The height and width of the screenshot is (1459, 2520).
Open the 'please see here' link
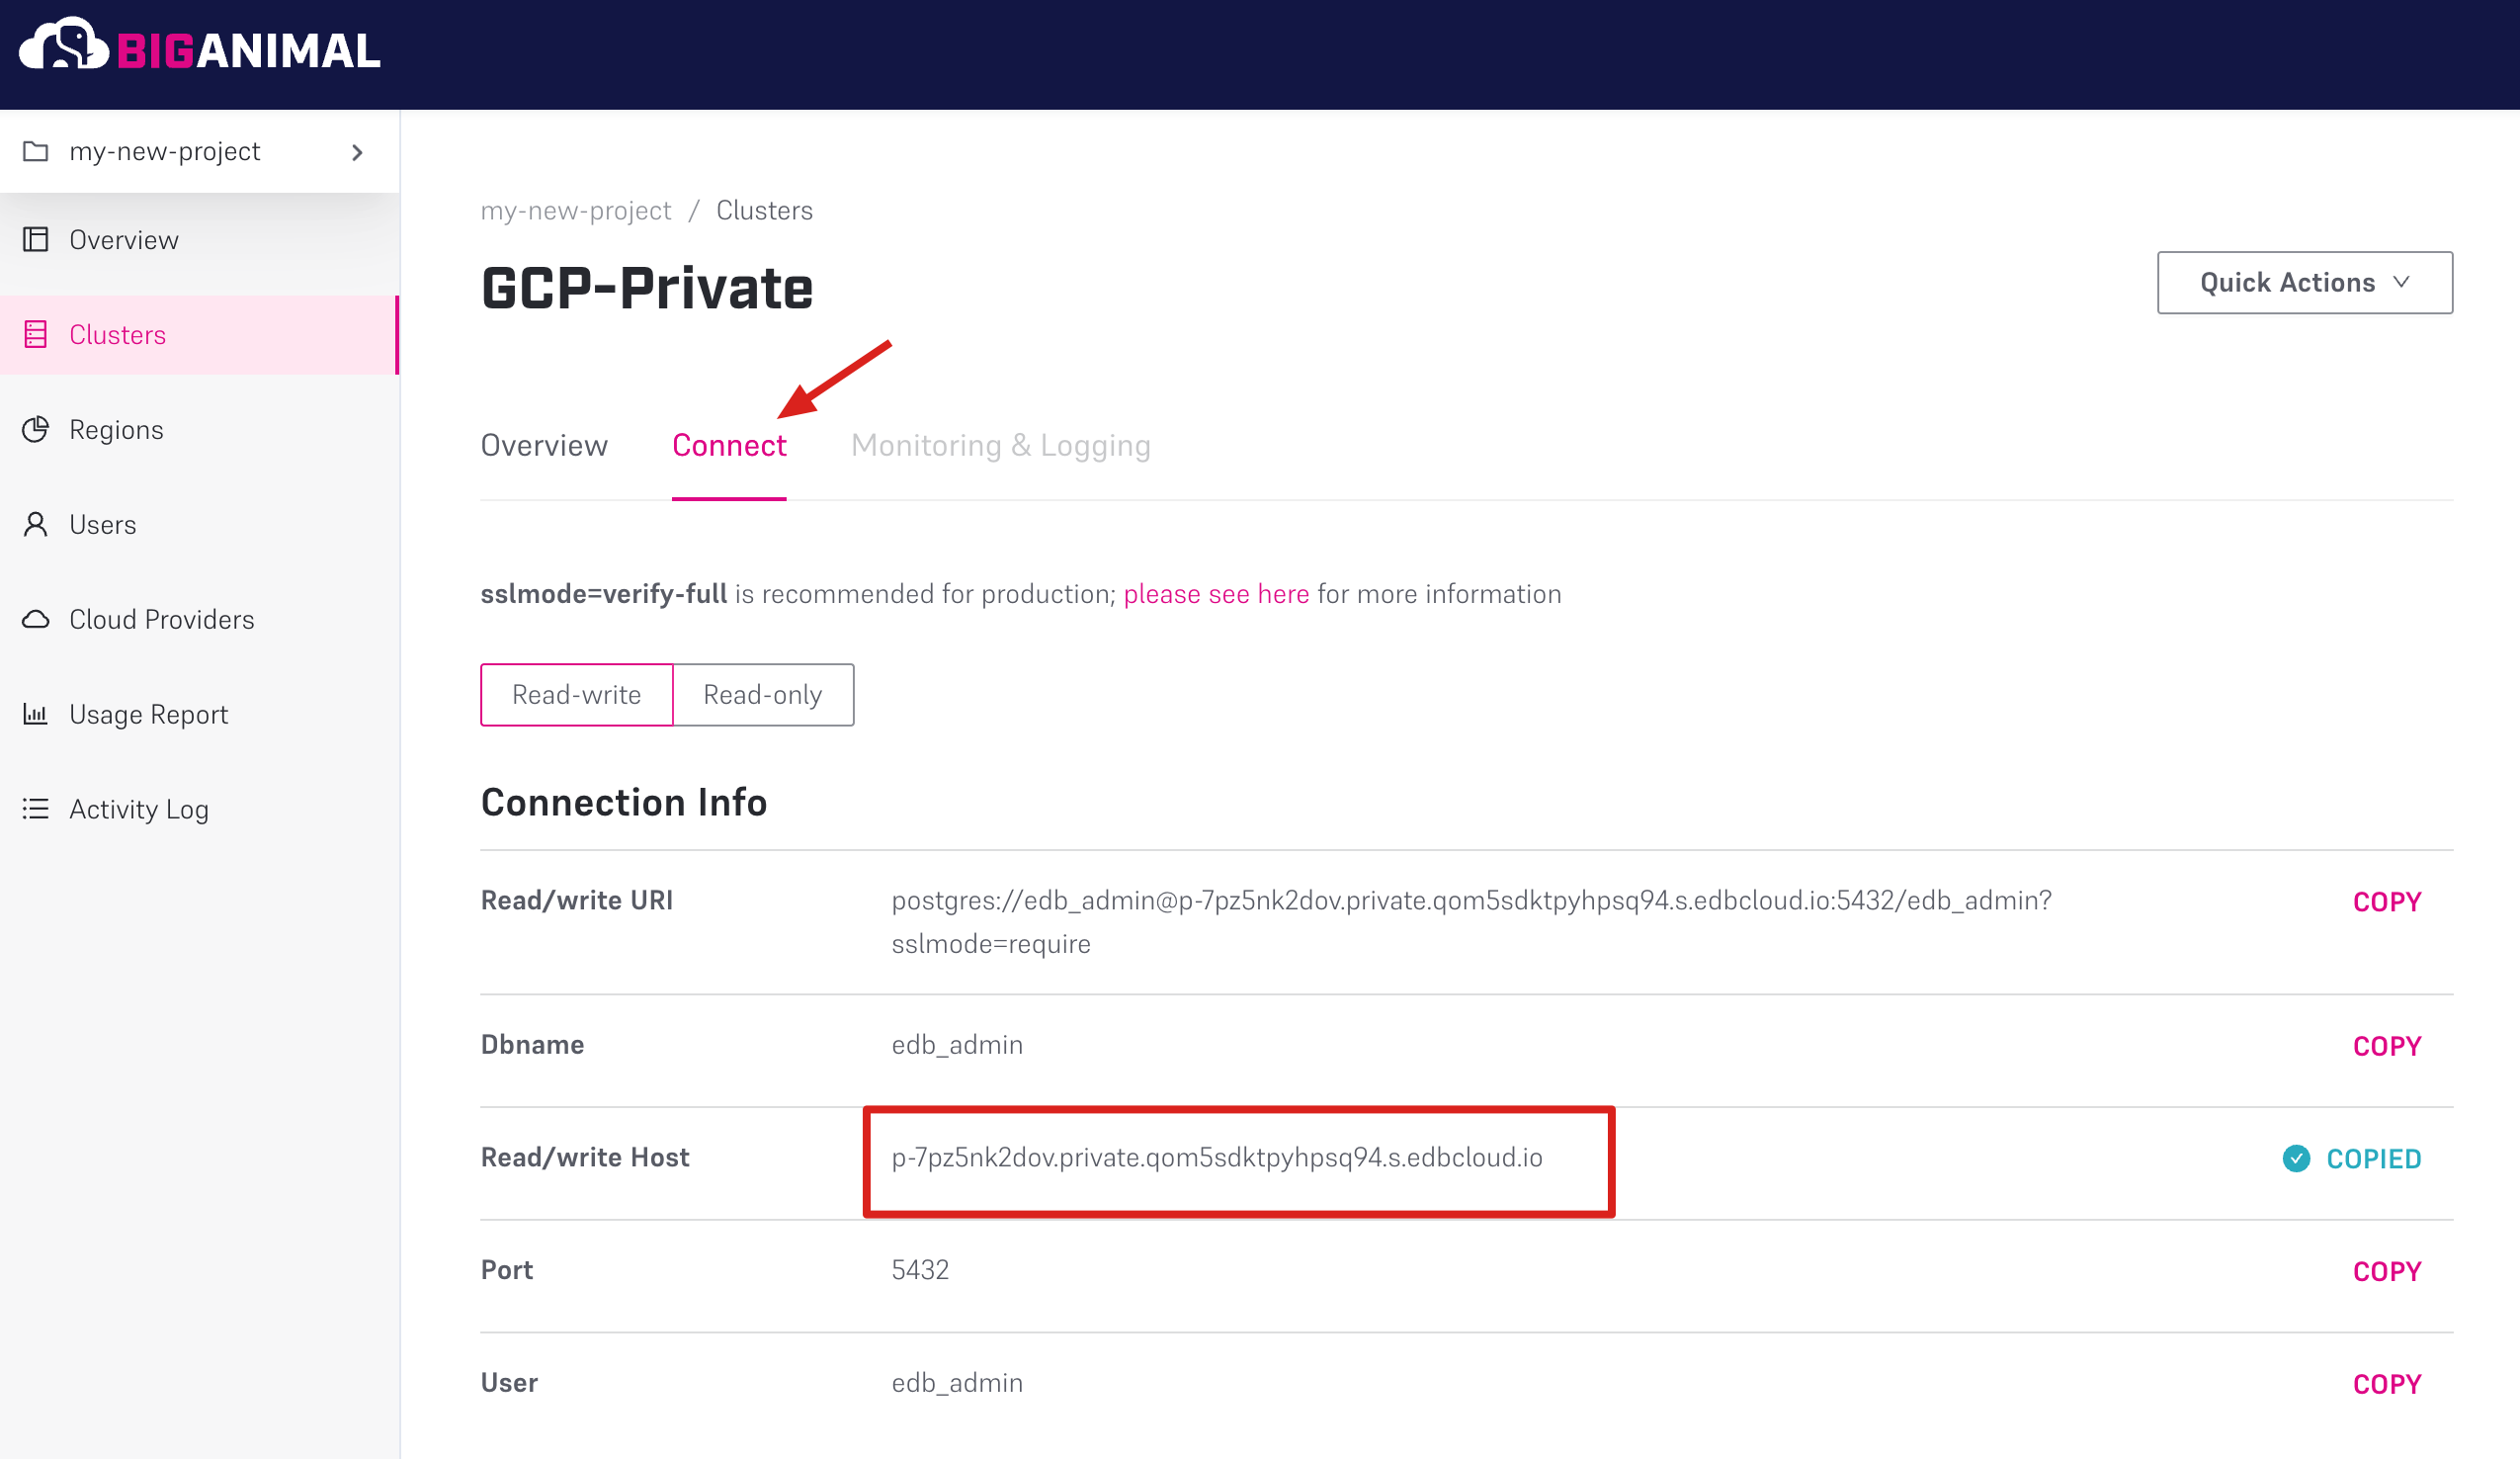coord(1216,594)
